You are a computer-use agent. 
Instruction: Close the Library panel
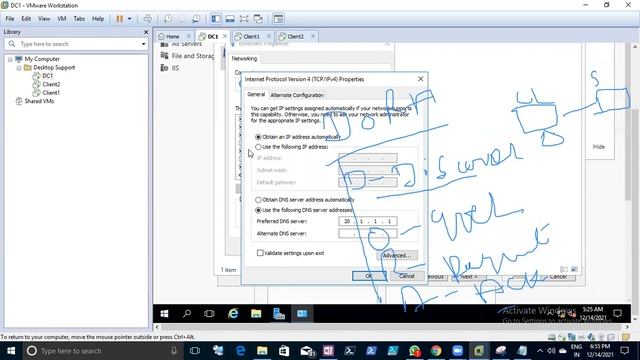pyautogui.click(x=146, y=32)
